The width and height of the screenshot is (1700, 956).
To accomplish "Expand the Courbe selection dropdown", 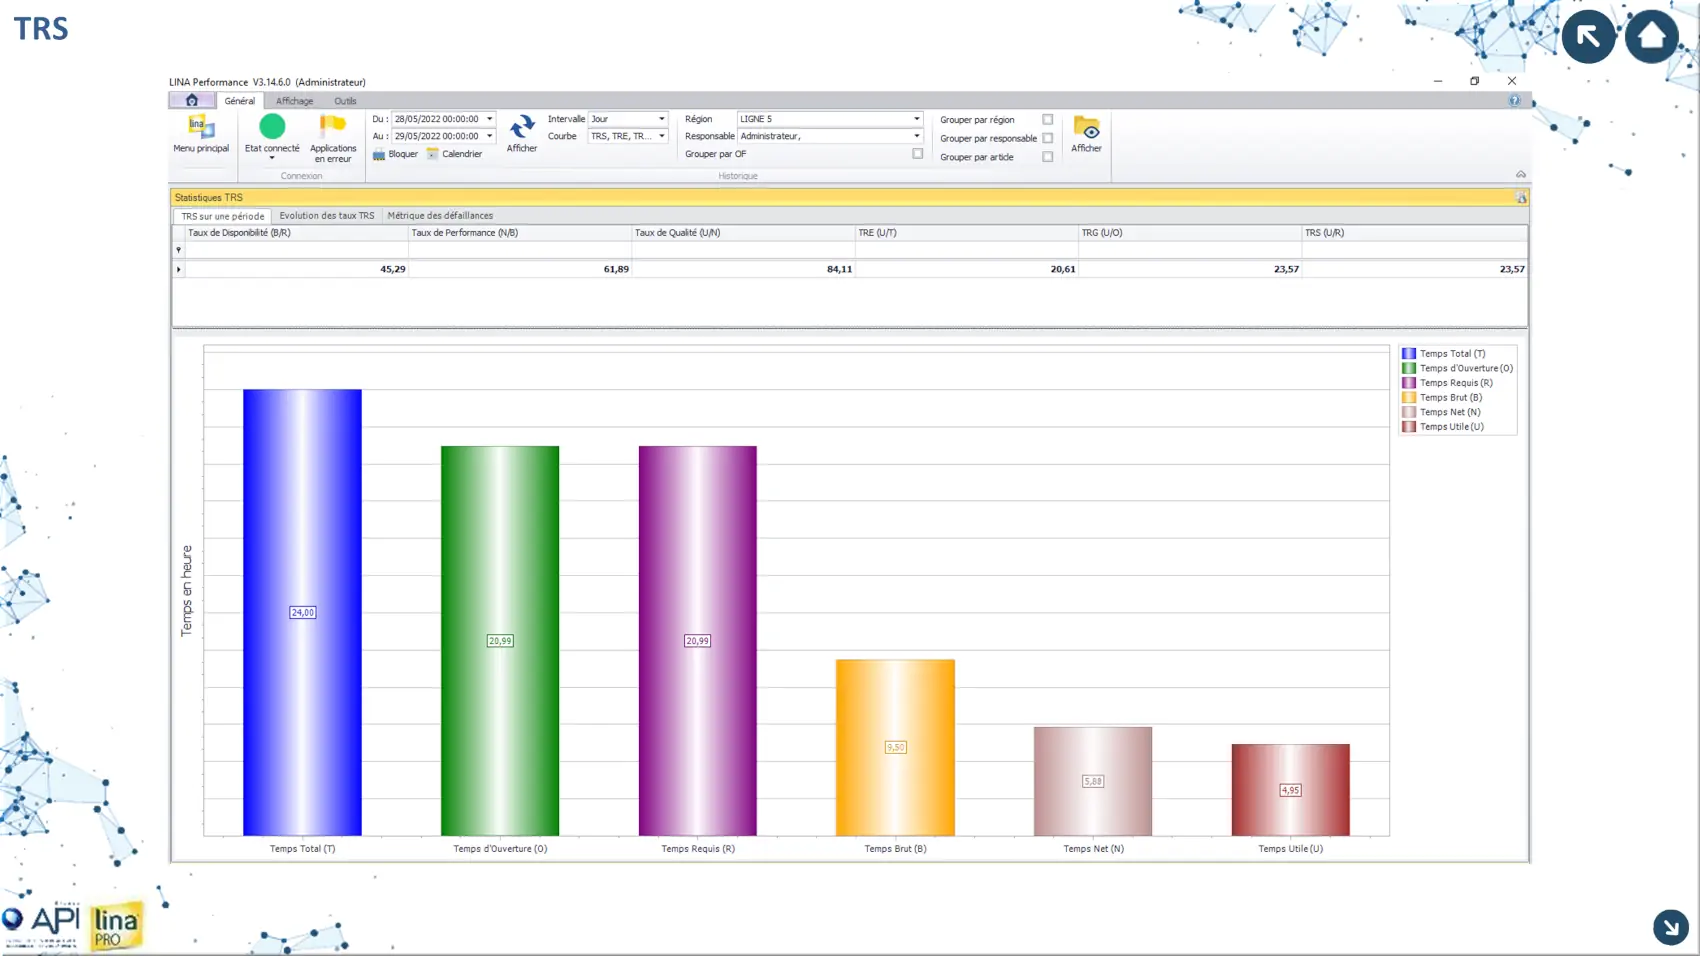I will click(x=661, y=136).
